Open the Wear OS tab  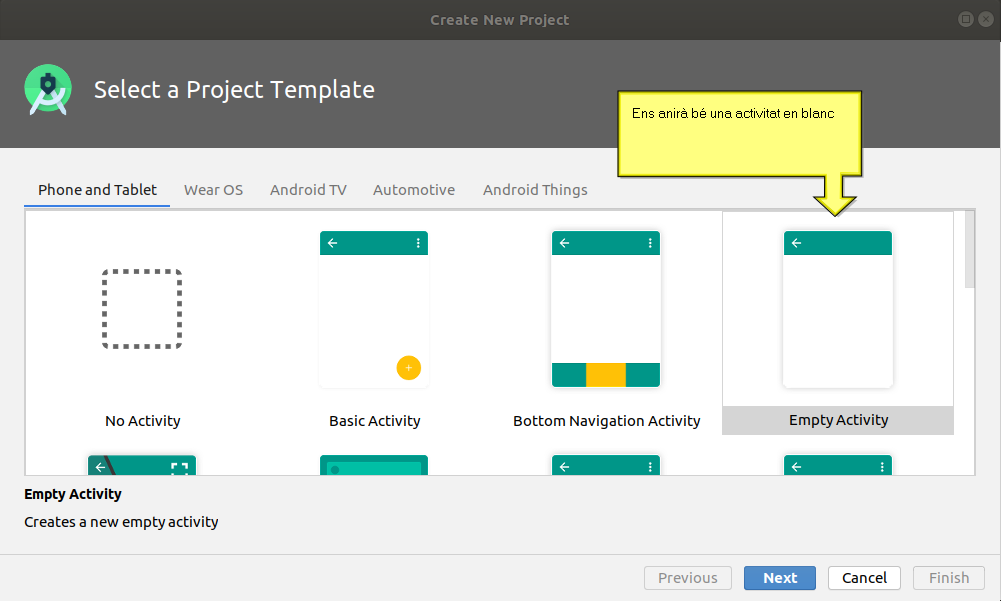pos(213,190)
